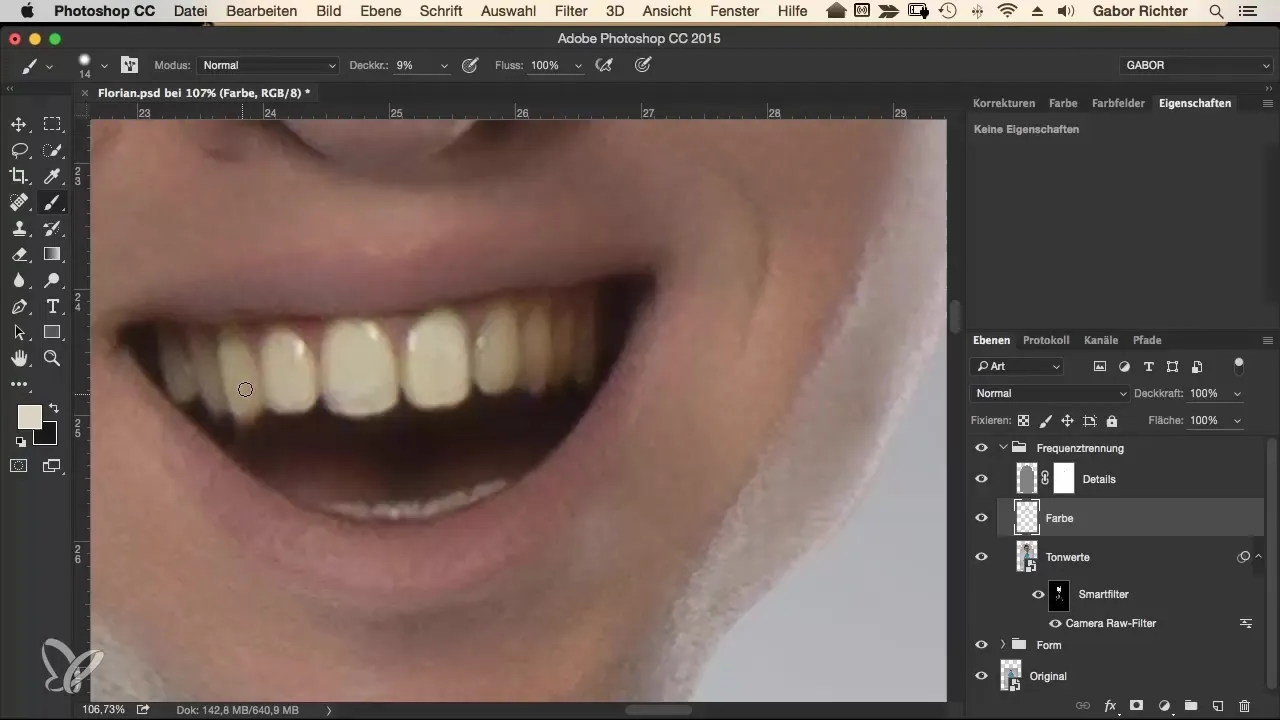Open the layer blend mode Normal dropdown
Viewport: 1280px width, 720px height.
[x=1050, y=393]
